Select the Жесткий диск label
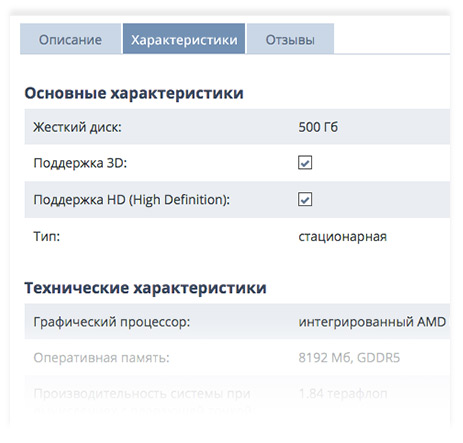 click(x=77, y=127)
